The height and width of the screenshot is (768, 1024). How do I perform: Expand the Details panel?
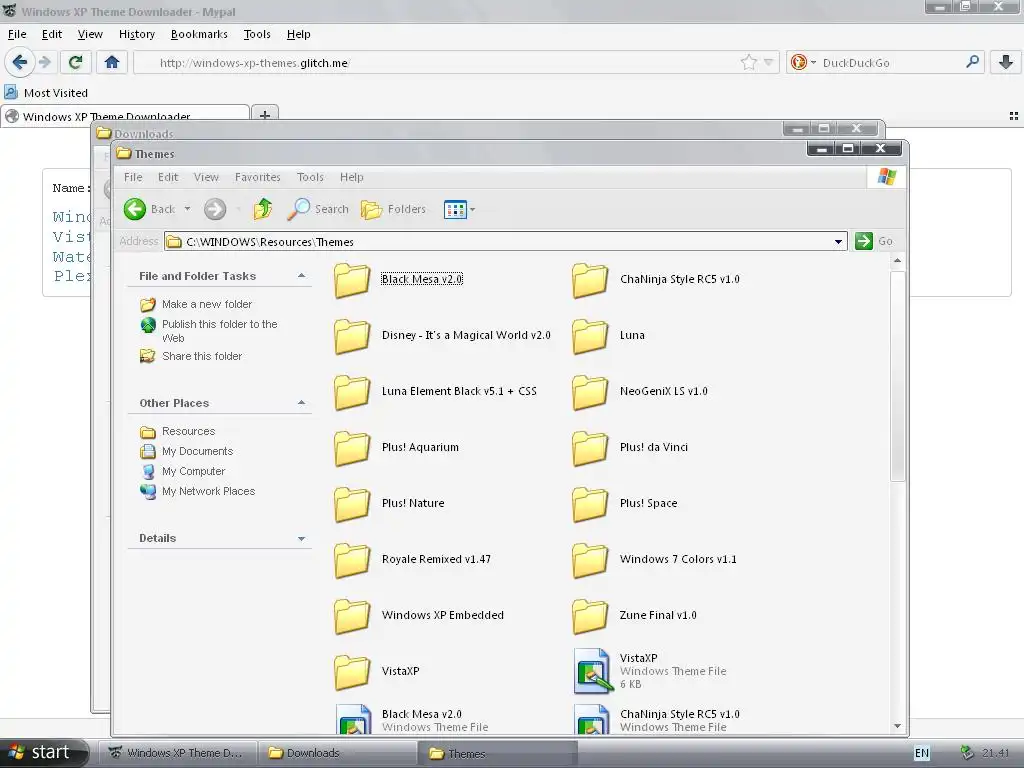click(301, 539)
